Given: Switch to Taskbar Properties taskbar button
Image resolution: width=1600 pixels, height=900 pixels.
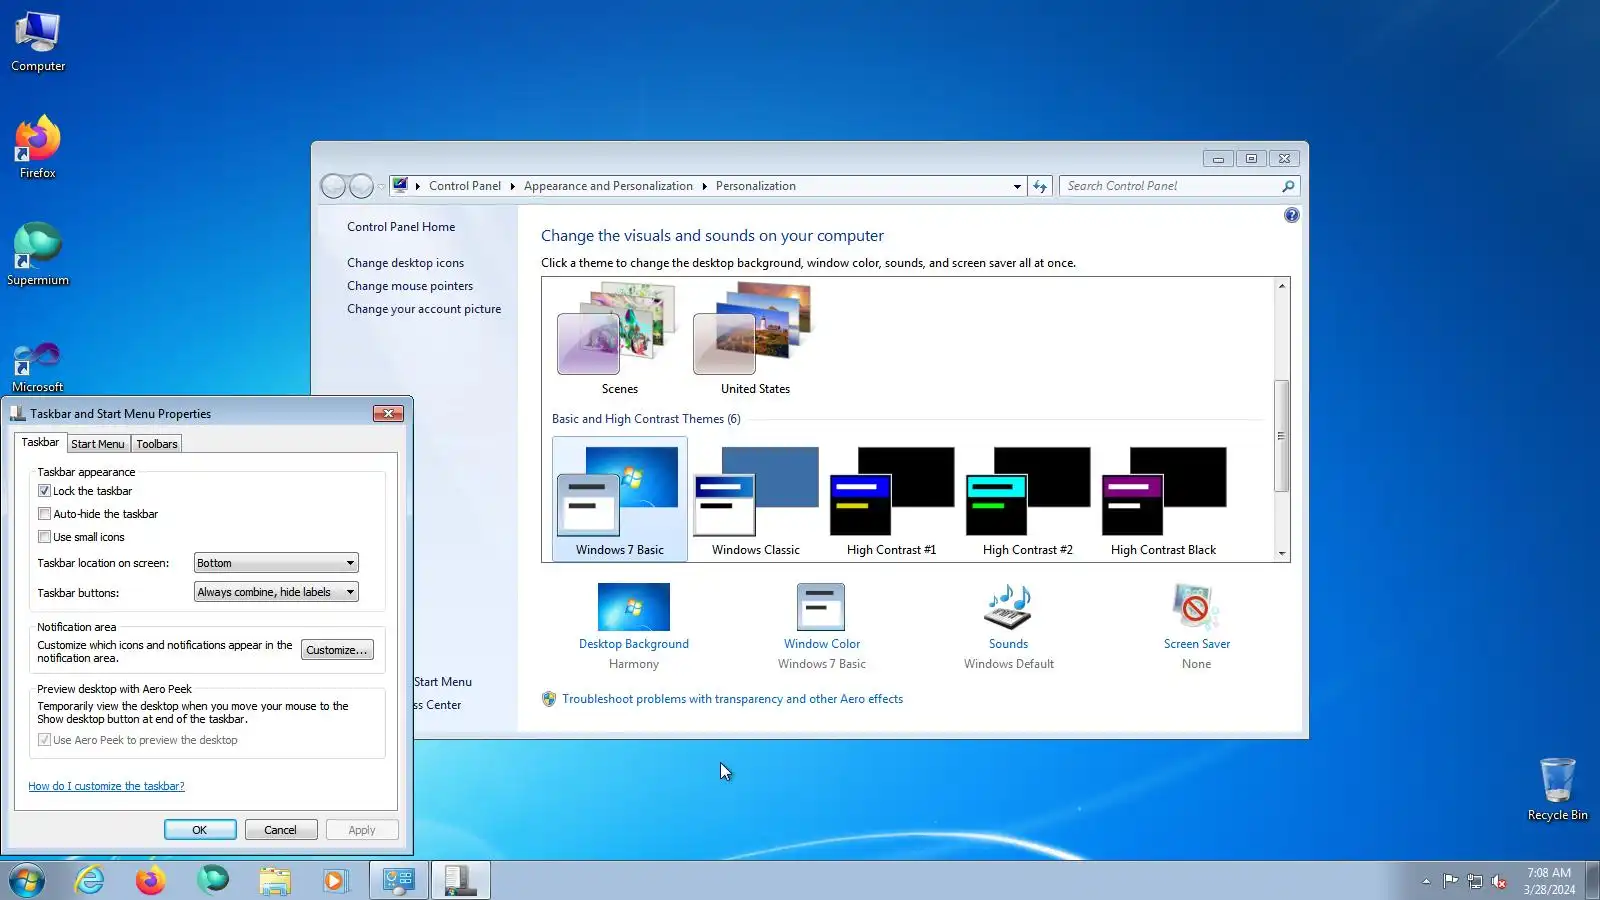Looking at the screenshot, I should [x=461, y=880].
